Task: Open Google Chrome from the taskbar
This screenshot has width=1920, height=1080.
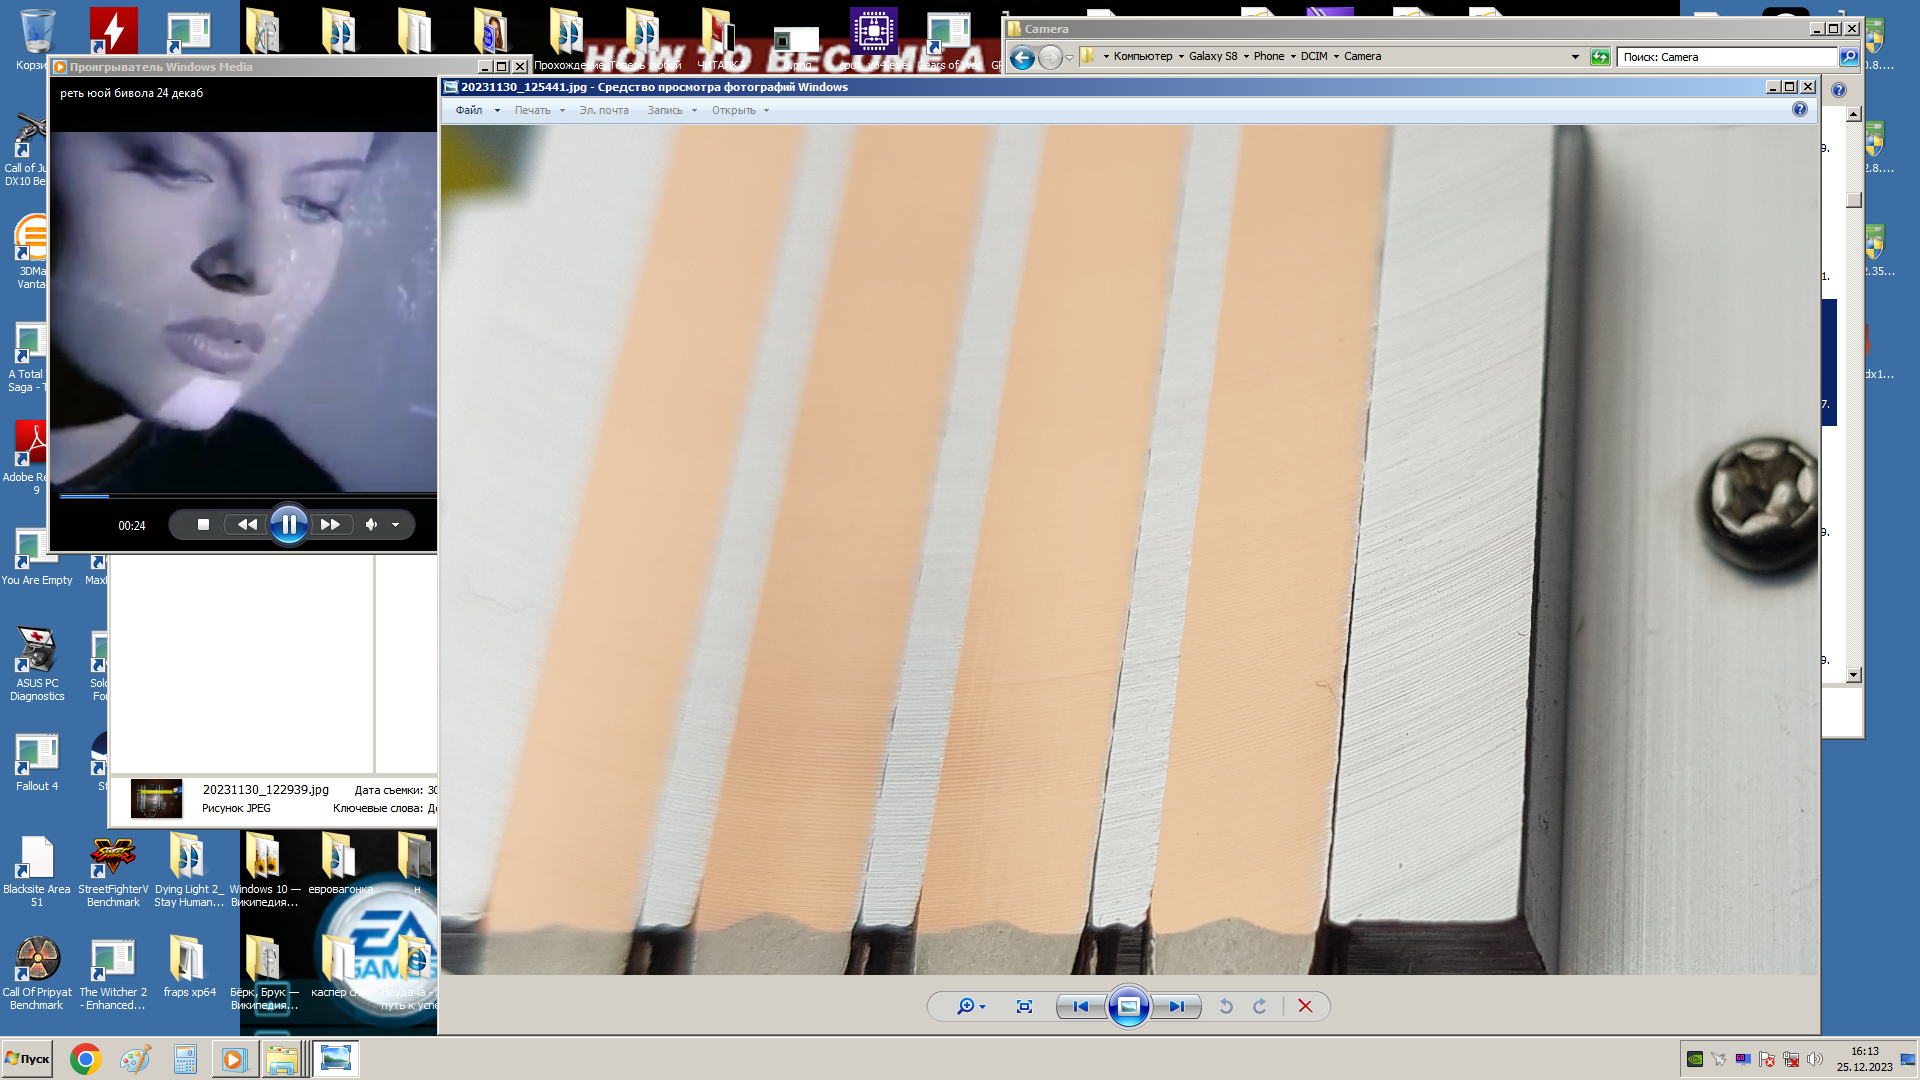Action: click(x=86, y=1059)
